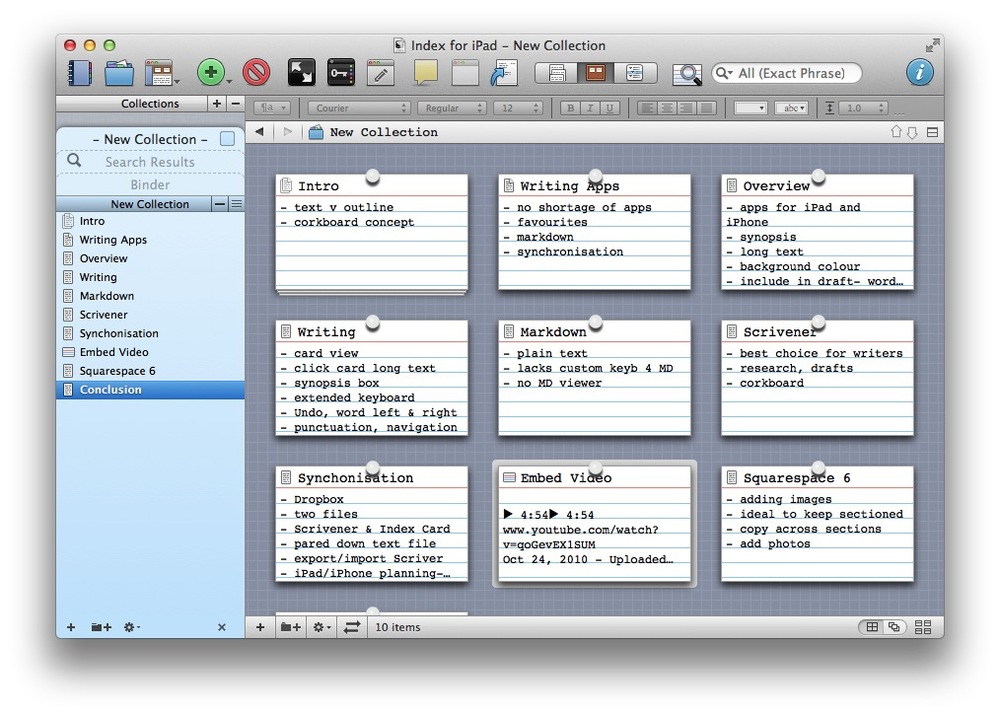
Task: Open the font size 12 dropdown
Action: pos(518,108)
